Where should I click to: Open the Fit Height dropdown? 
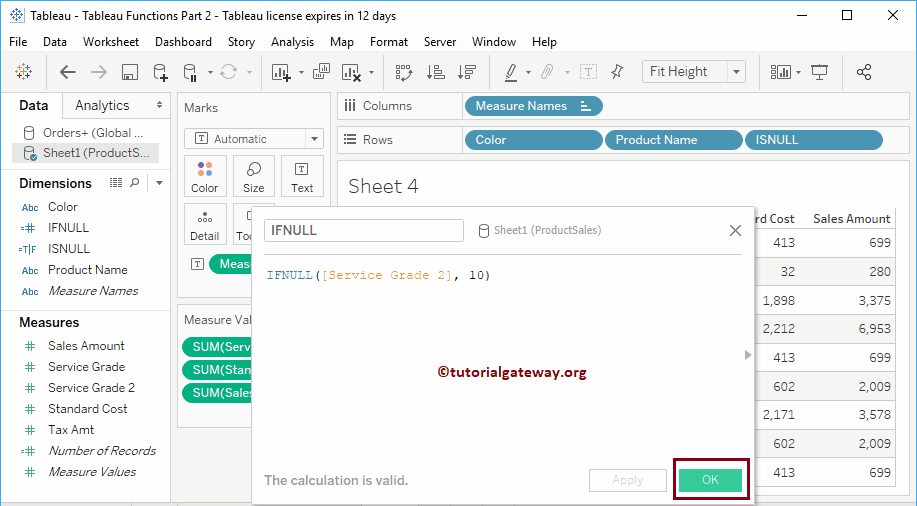click(736, 72)
